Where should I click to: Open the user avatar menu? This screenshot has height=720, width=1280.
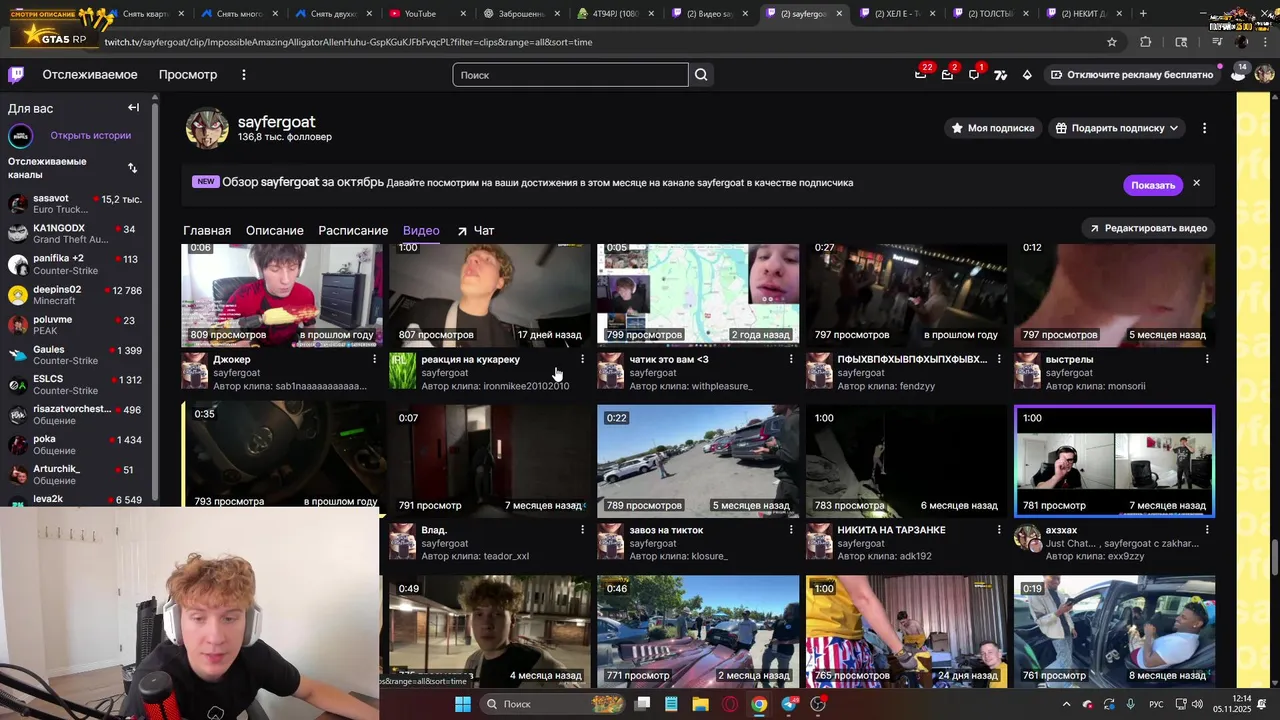1264,74
